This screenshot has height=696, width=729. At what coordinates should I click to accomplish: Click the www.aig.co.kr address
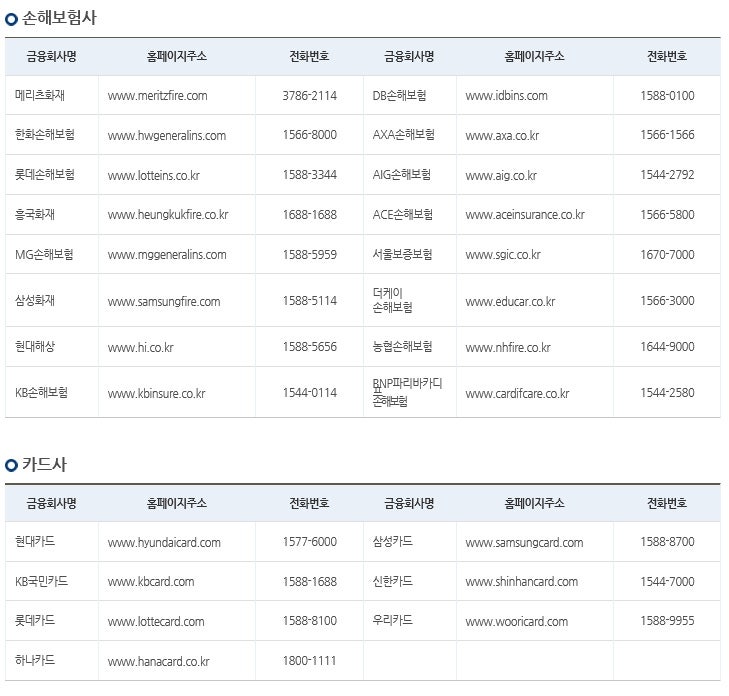click(501, 176)
